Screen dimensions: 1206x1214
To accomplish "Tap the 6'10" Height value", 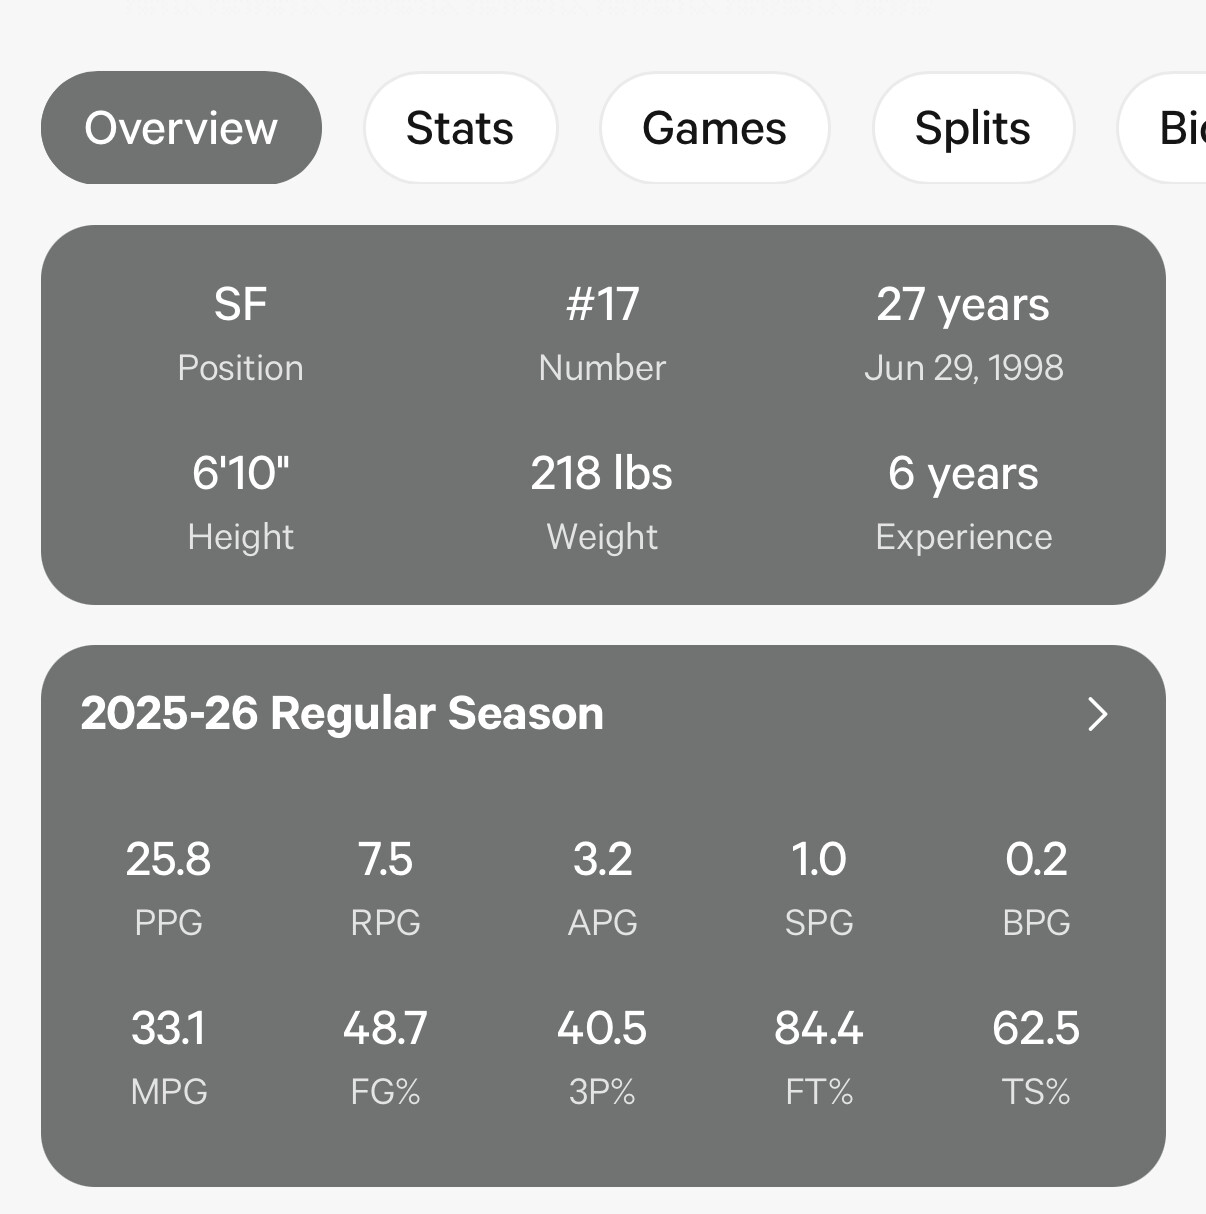I will 240,499.
